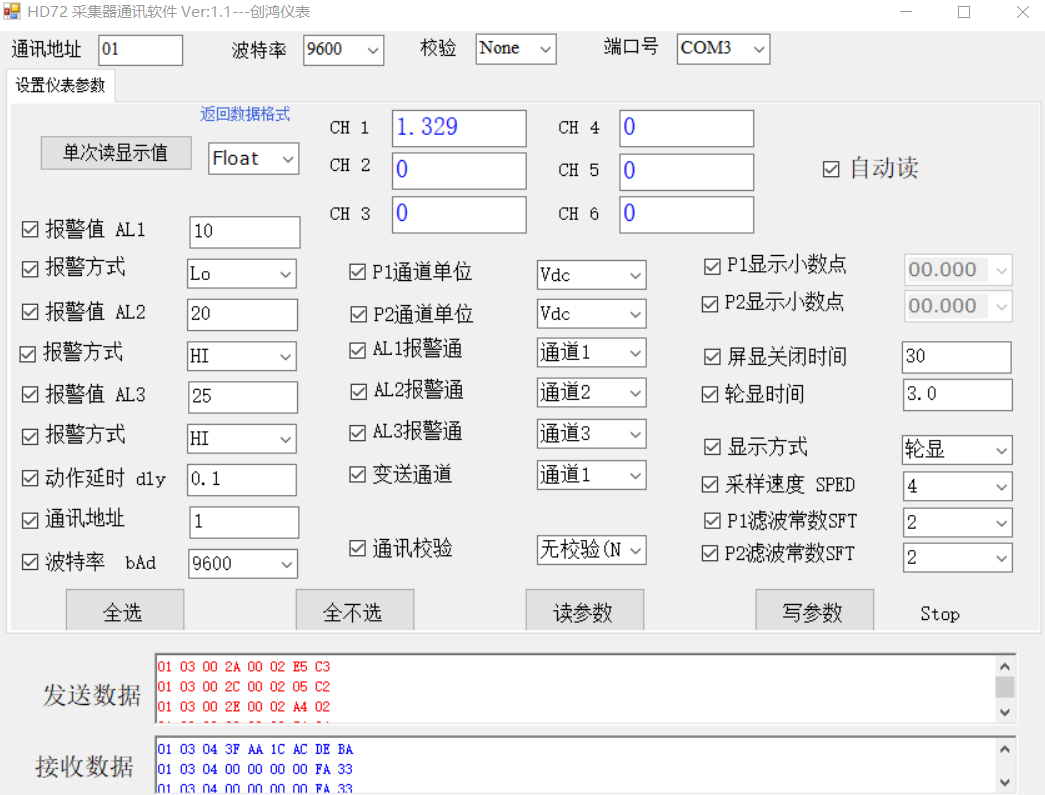Switch to the 设置仪表参数 tab

pyautogui.click(x=60, y=86)
